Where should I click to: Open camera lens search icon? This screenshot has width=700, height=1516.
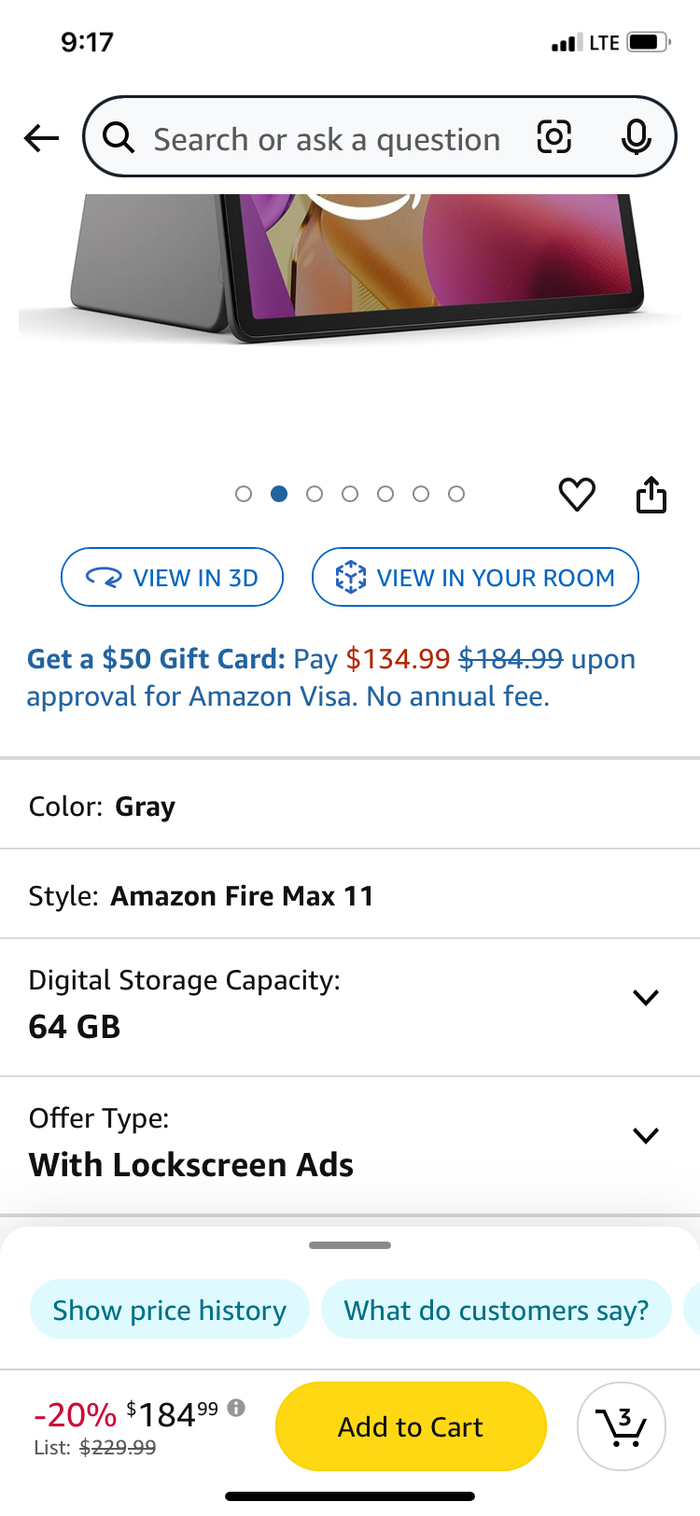click(x=554, y=137)
